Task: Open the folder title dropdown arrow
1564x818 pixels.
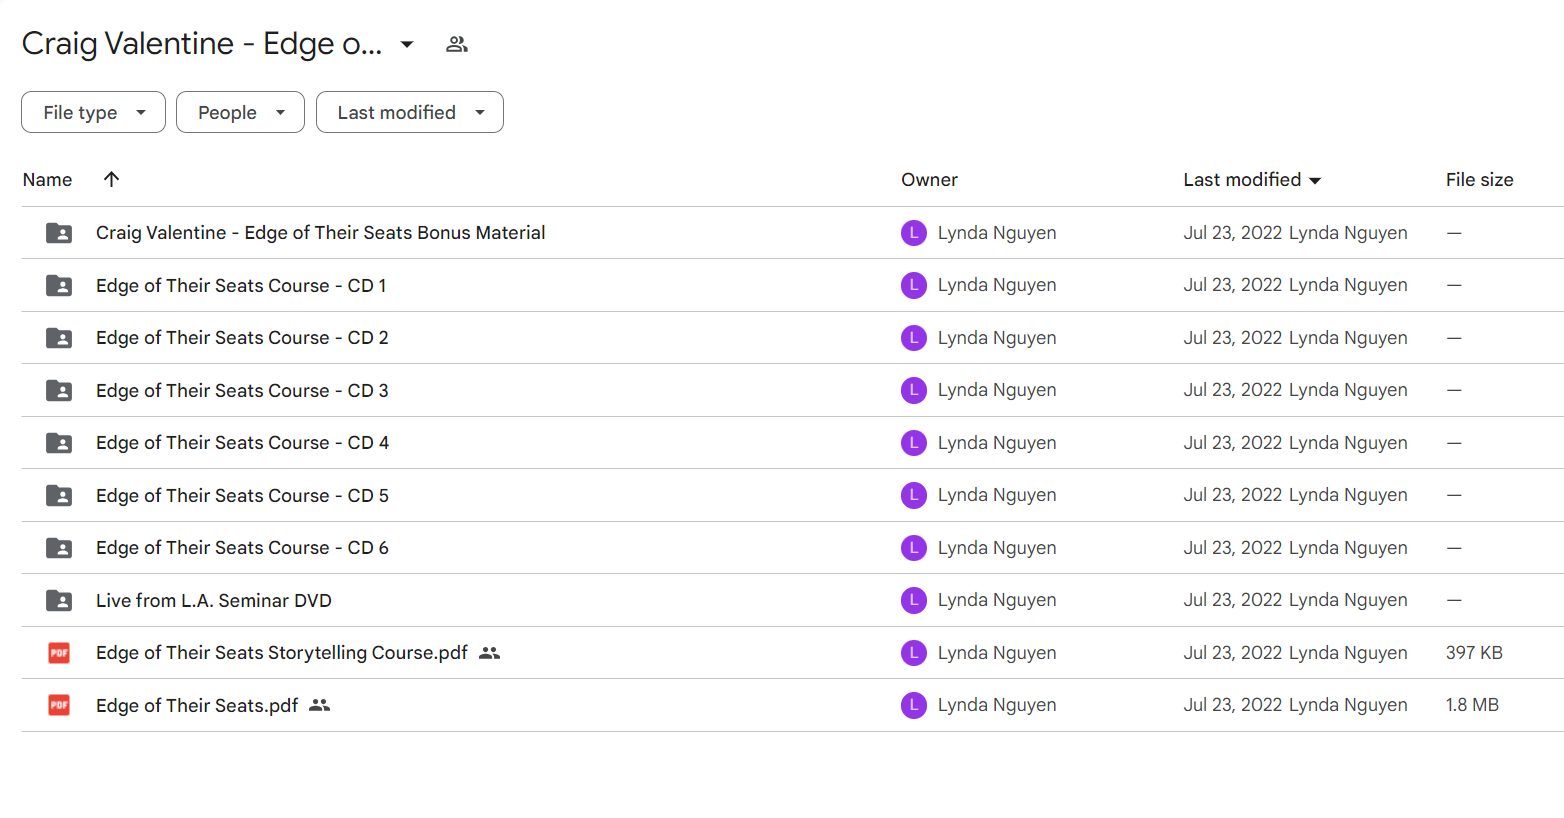Action: coord(407,44)
